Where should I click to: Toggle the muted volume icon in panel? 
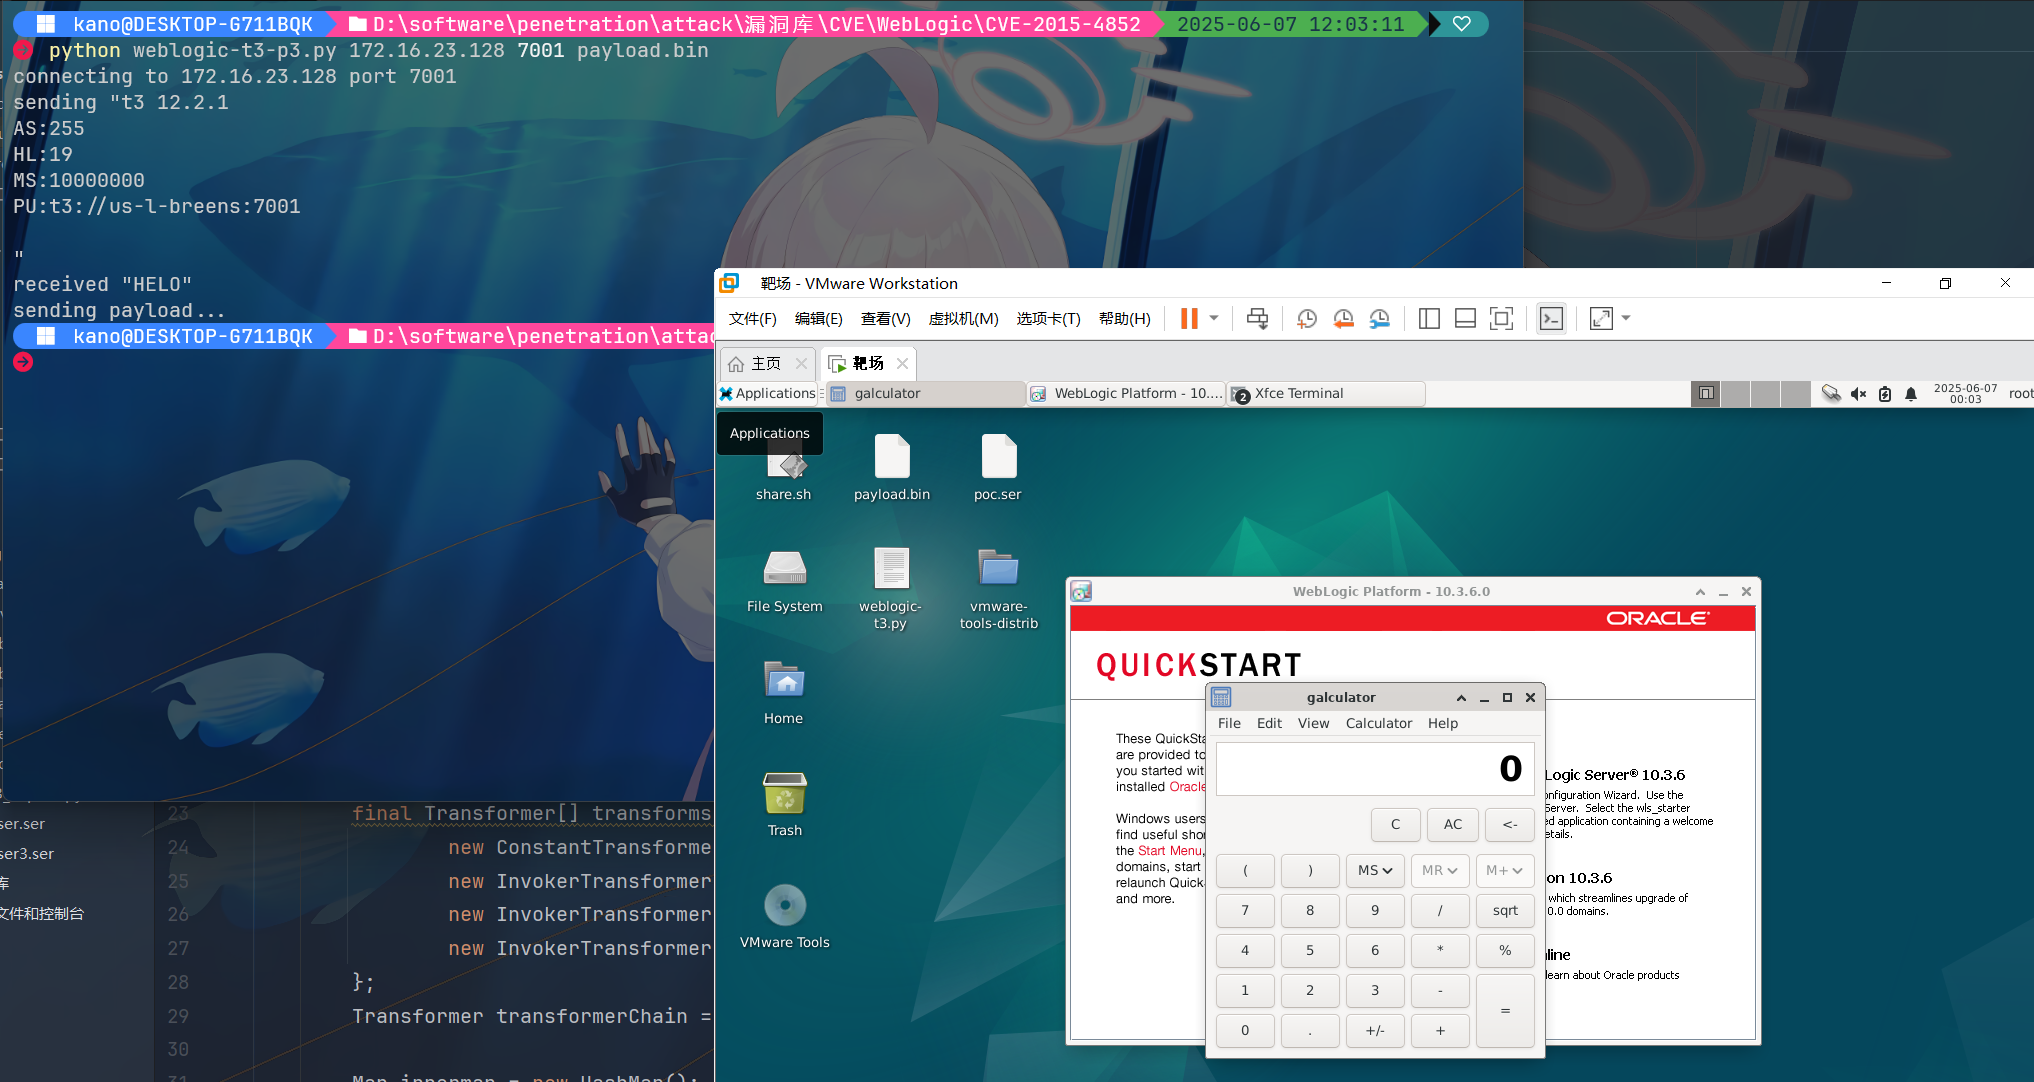tap(1858, 394)
